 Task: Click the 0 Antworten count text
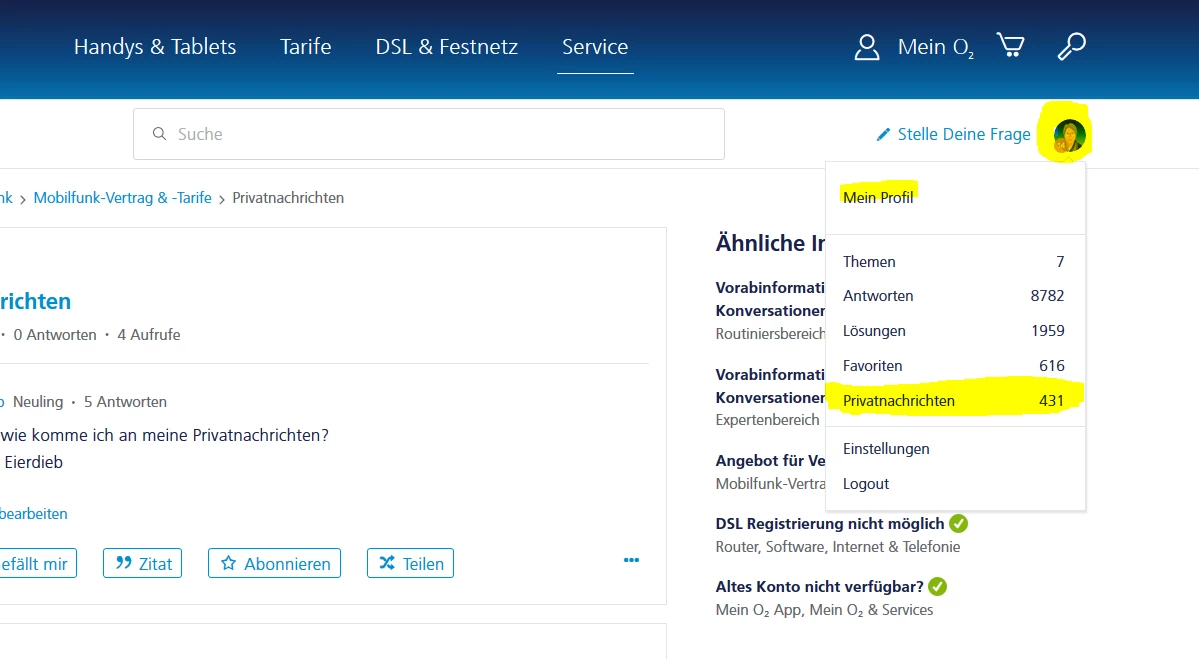[55, 335]
